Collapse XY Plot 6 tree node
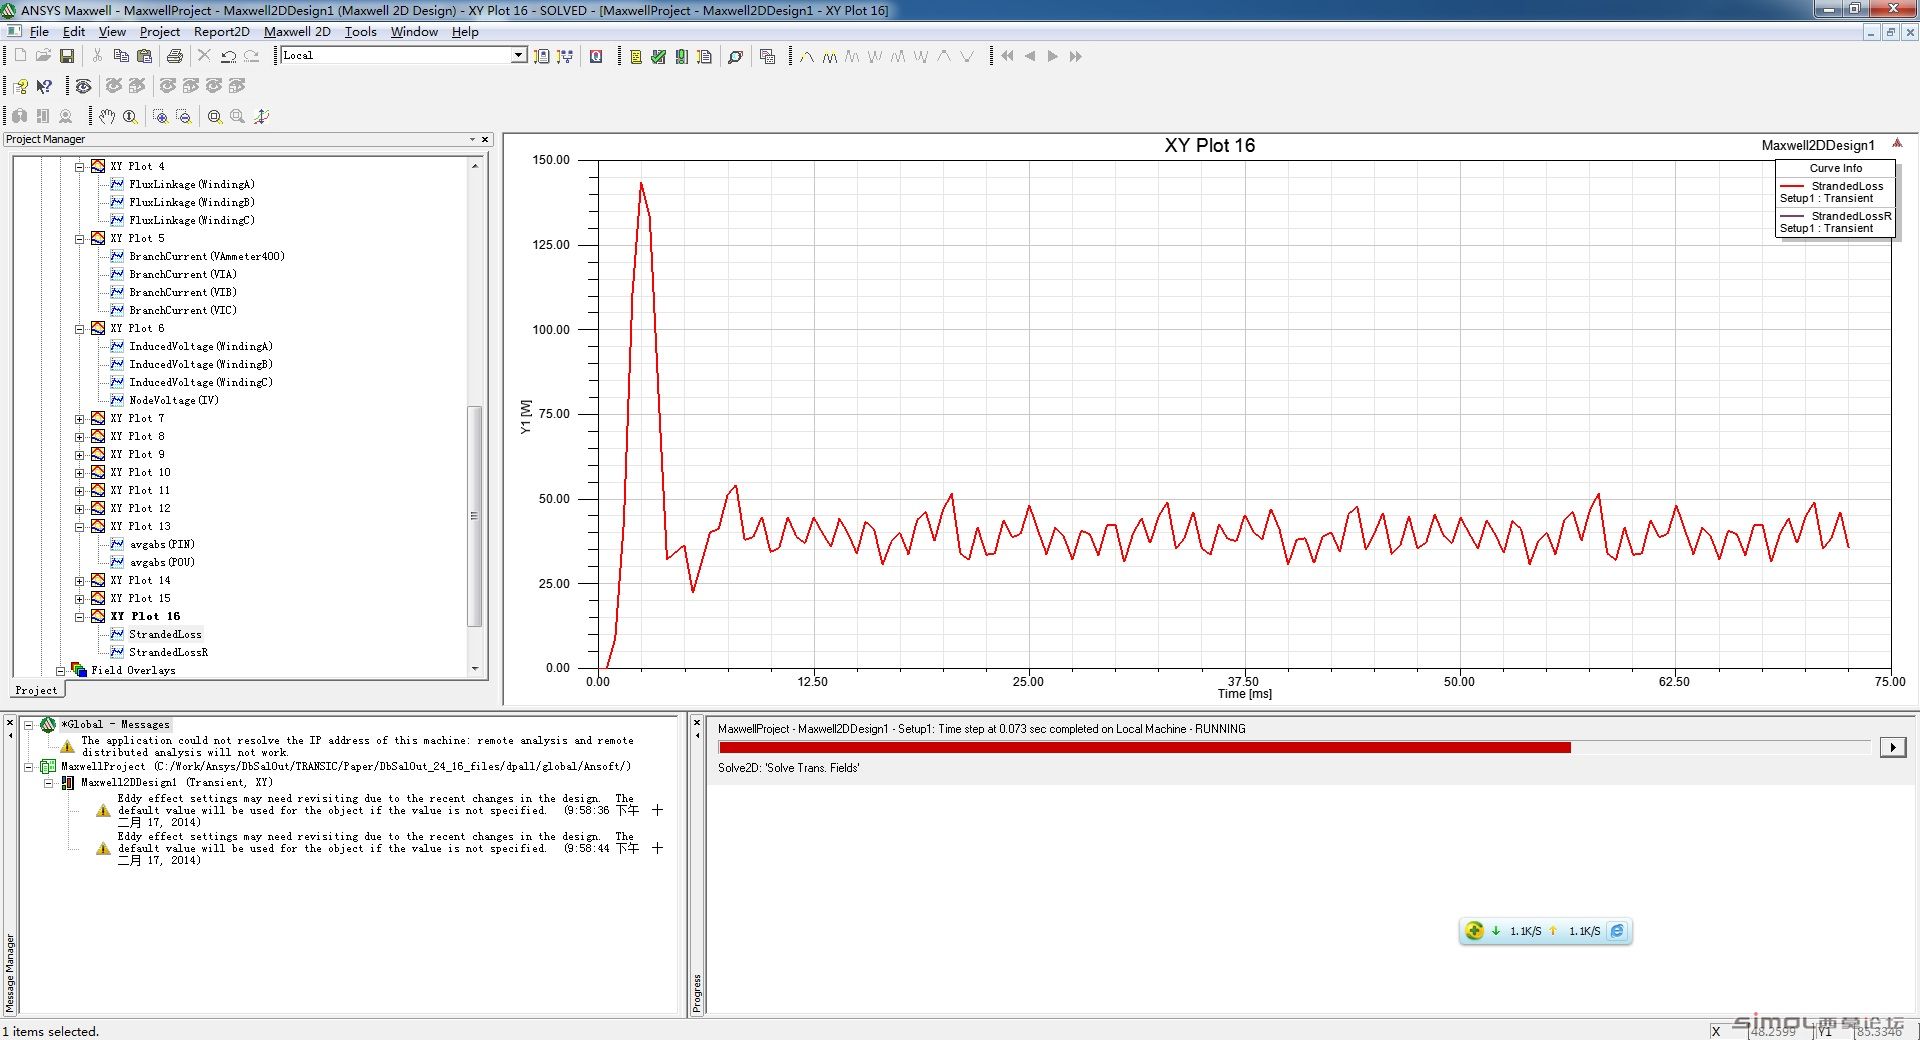 pos(80,329)
